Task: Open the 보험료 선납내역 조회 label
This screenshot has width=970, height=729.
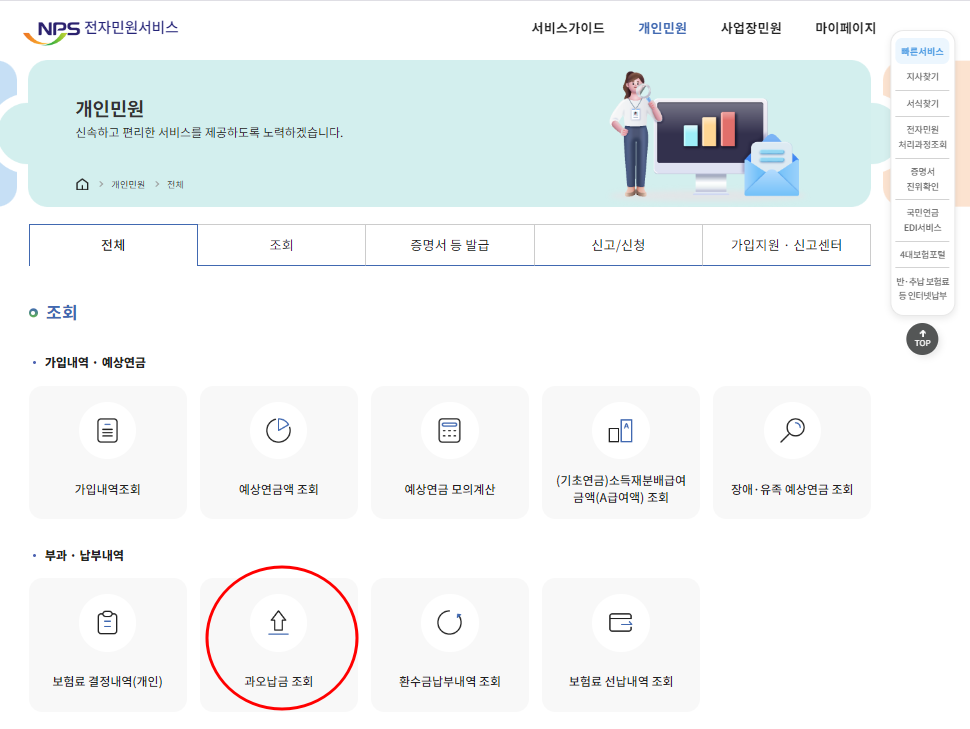Action: [x=620, y=681]
